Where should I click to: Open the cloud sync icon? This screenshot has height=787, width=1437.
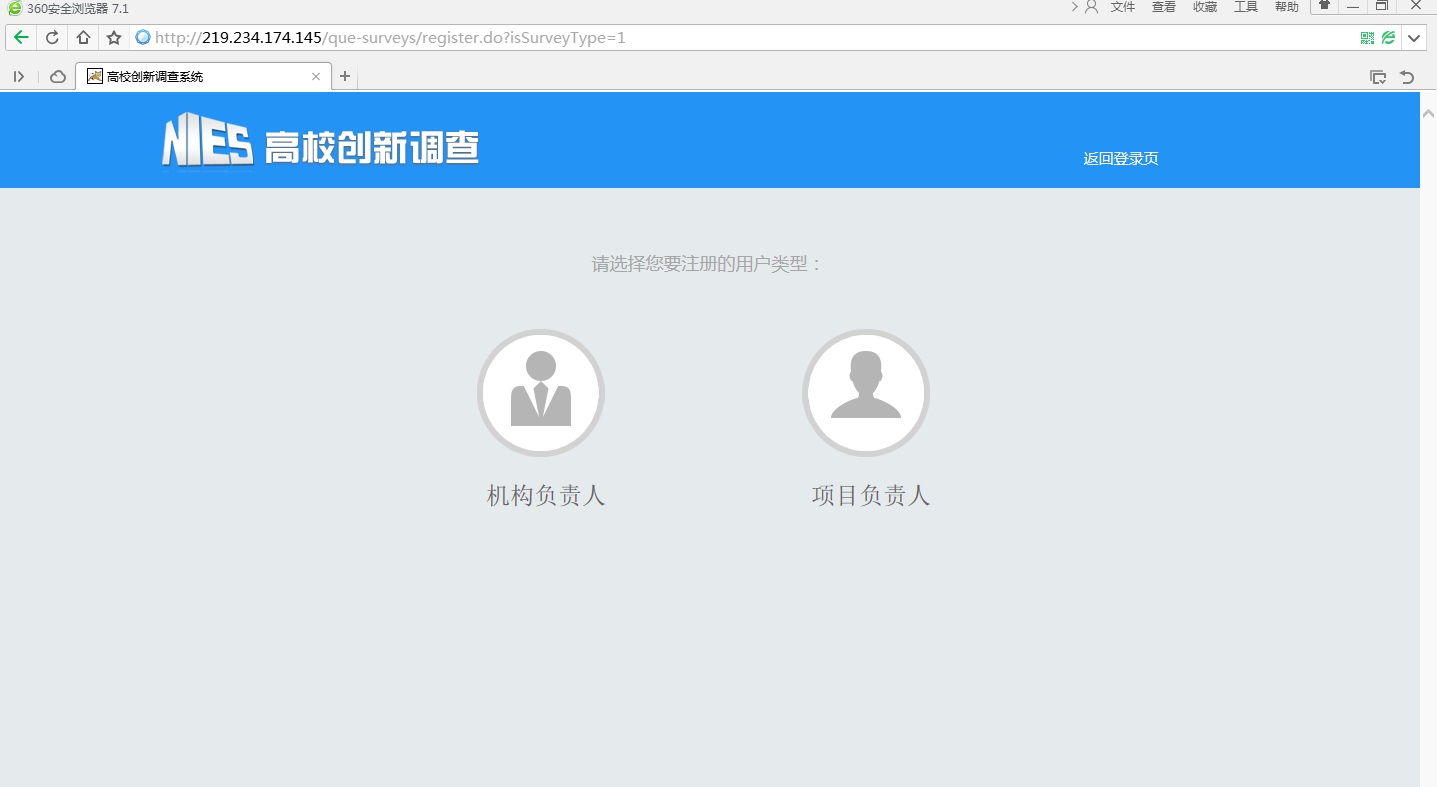(56, 76)
